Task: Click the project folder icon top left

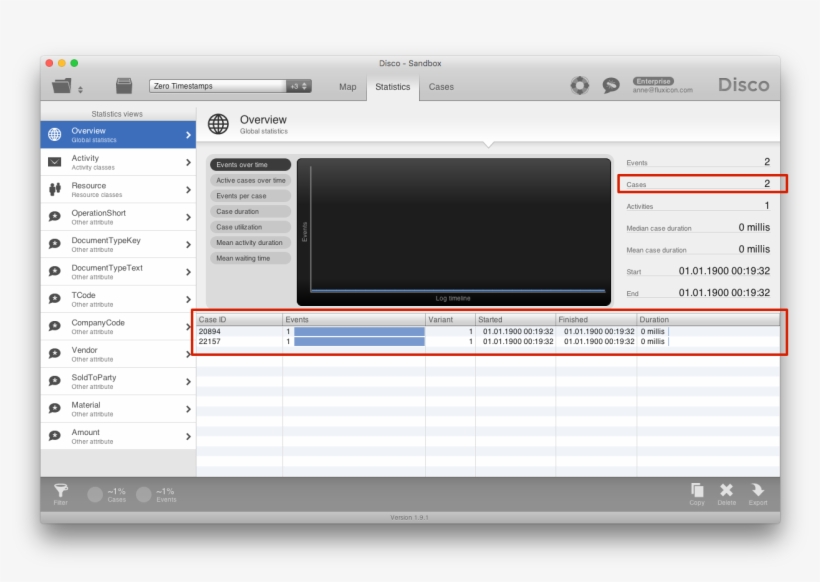Action: tap(62, 85)
